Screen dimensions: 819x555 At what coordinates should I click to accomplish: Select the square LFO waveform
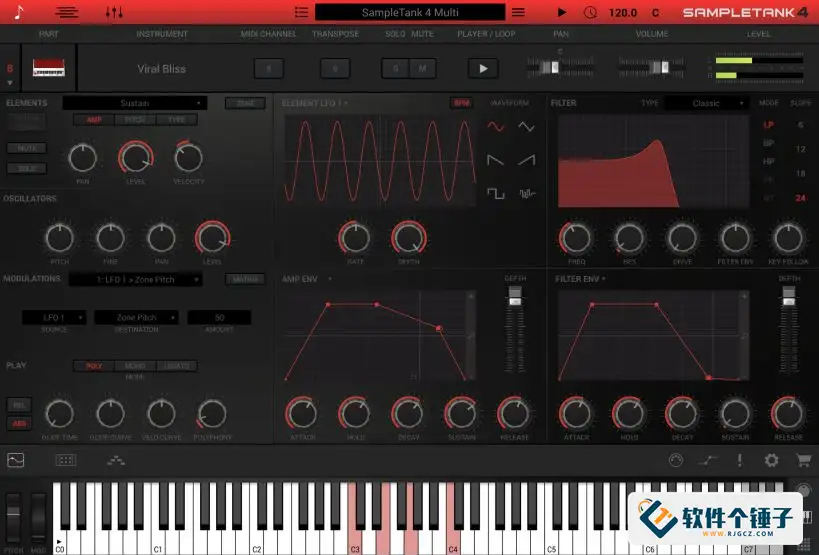[496, 194]
